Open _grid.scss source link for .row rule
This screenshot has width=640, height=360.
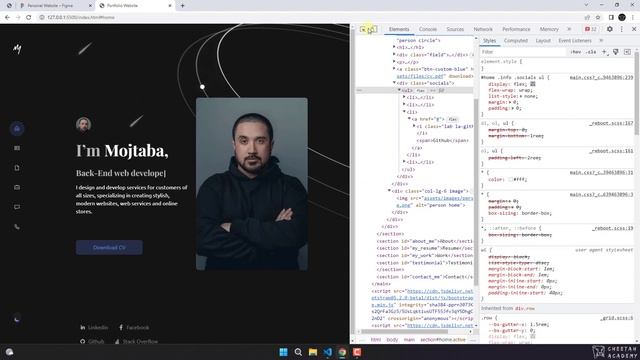coord(616,318)
